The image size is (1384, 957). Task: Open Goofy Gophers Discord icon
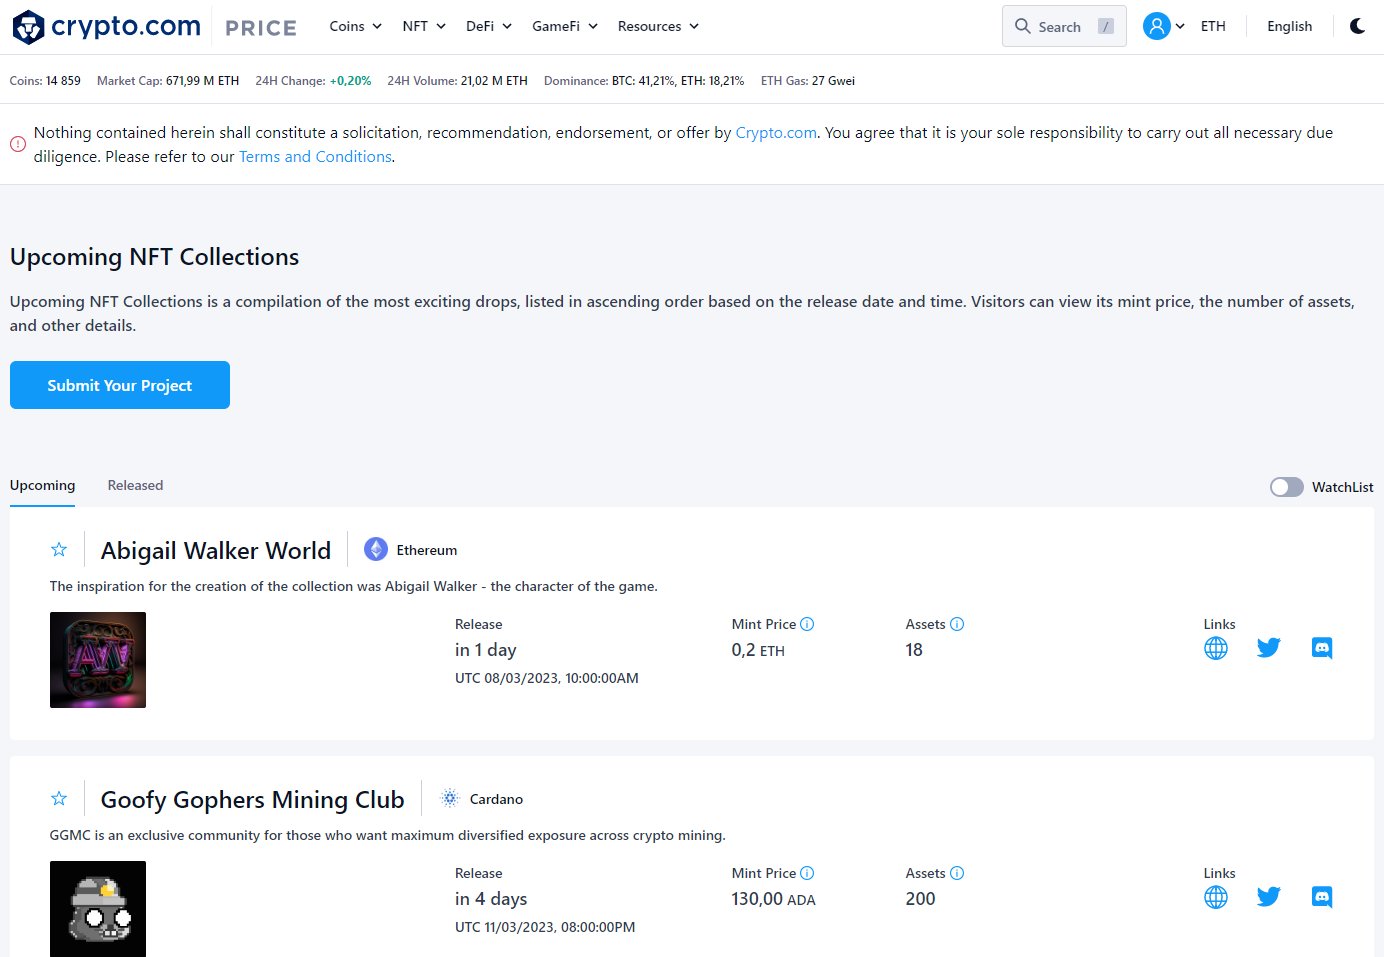pyautogui.click(x=1322, y=897)
